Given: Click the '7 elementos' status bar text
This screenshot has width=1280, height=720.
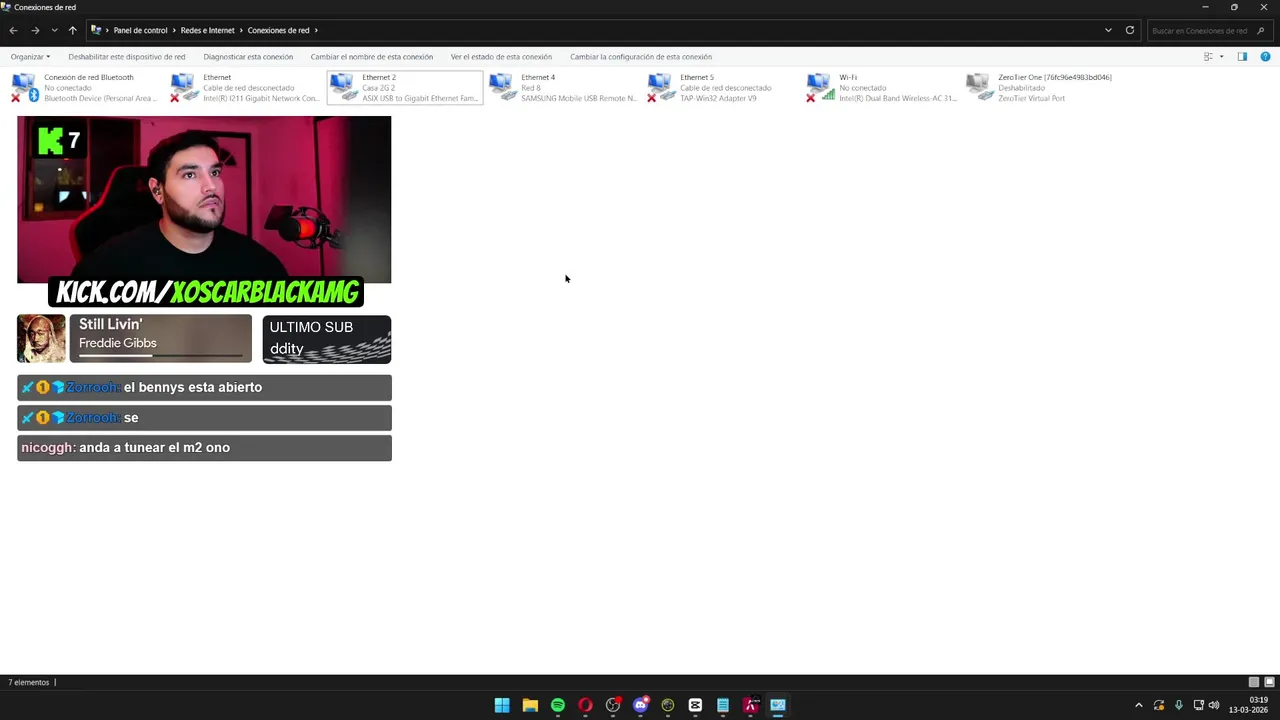Looking at the screenshot, I should 29,682.
